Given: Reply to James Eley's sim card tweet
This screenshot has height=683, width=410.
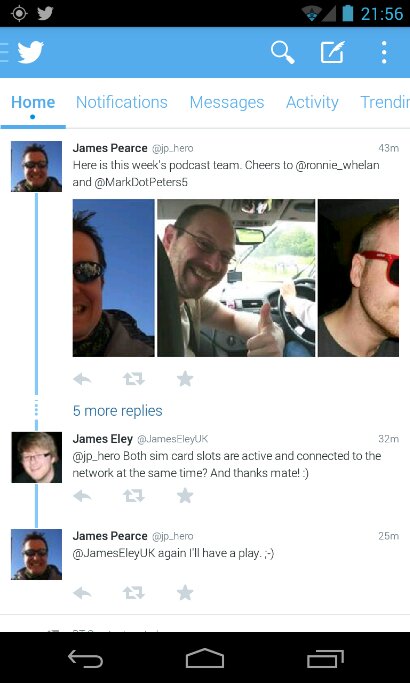Looking at the screenshot, I should pyautogui.click(x=82, y=496).
